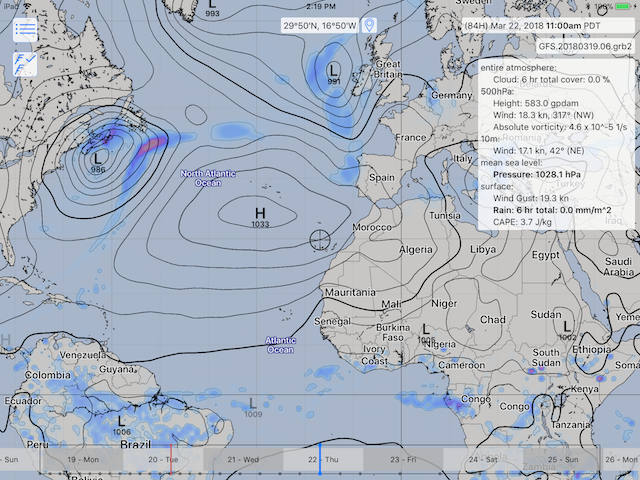Click the blue forecast time slider marker

point(320,458)
